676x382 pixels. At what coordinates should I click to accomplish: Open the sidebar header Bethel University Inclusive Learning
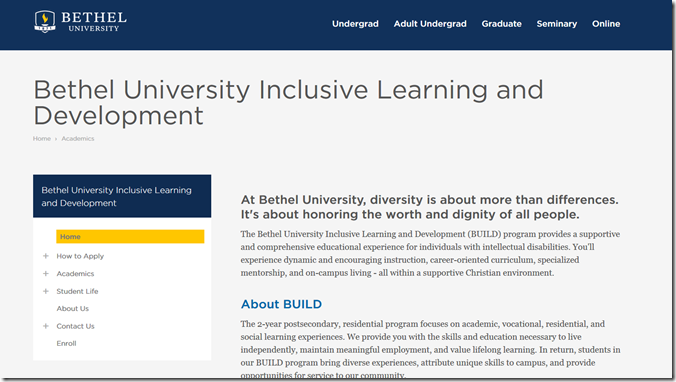click(122, 196)
